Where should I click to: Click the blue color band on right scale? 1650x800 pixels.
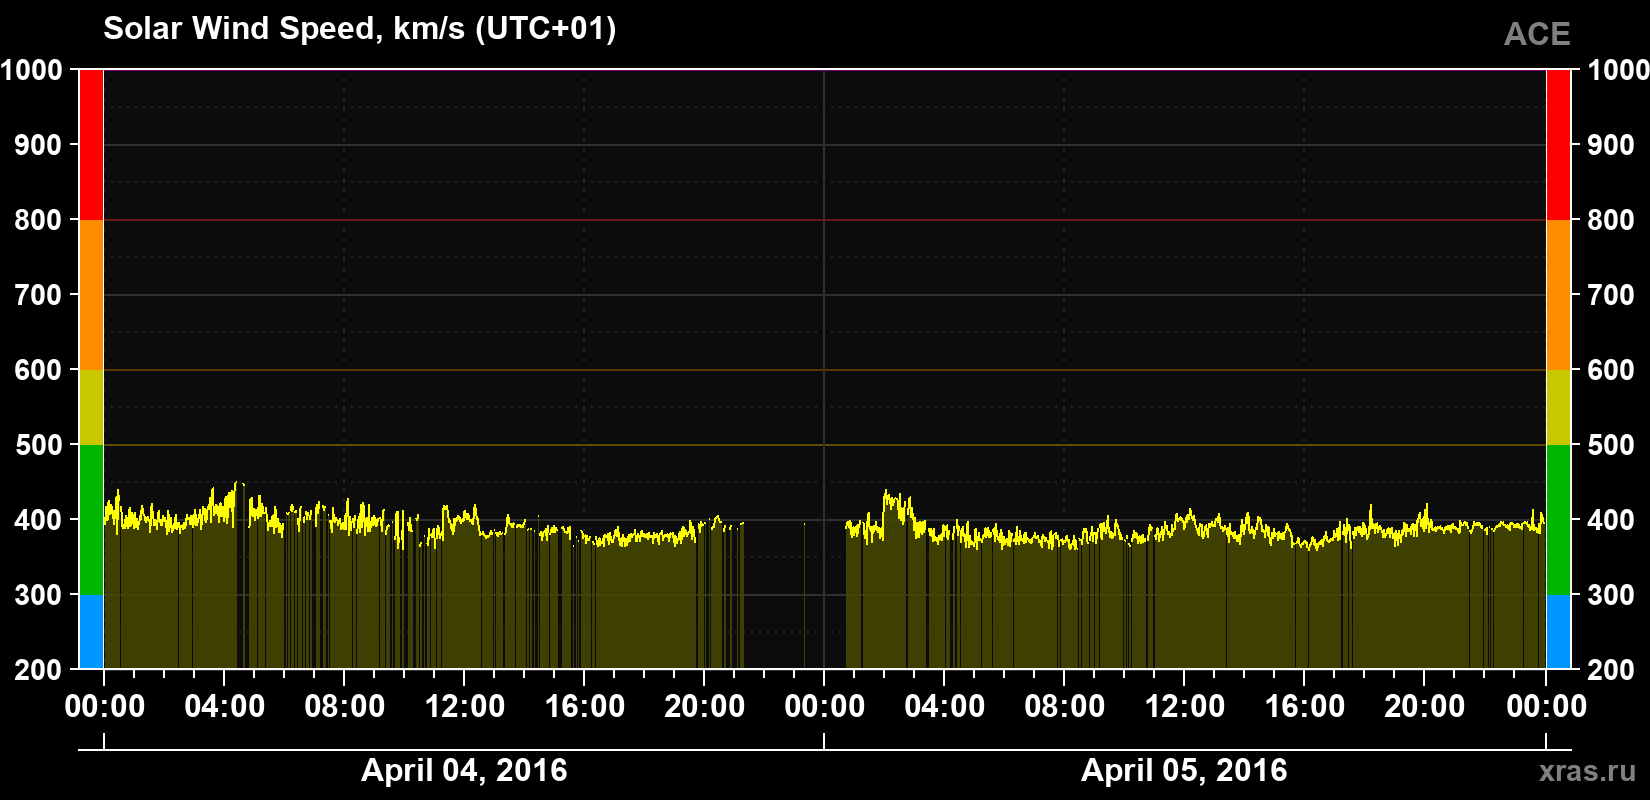coord(1558,632)
